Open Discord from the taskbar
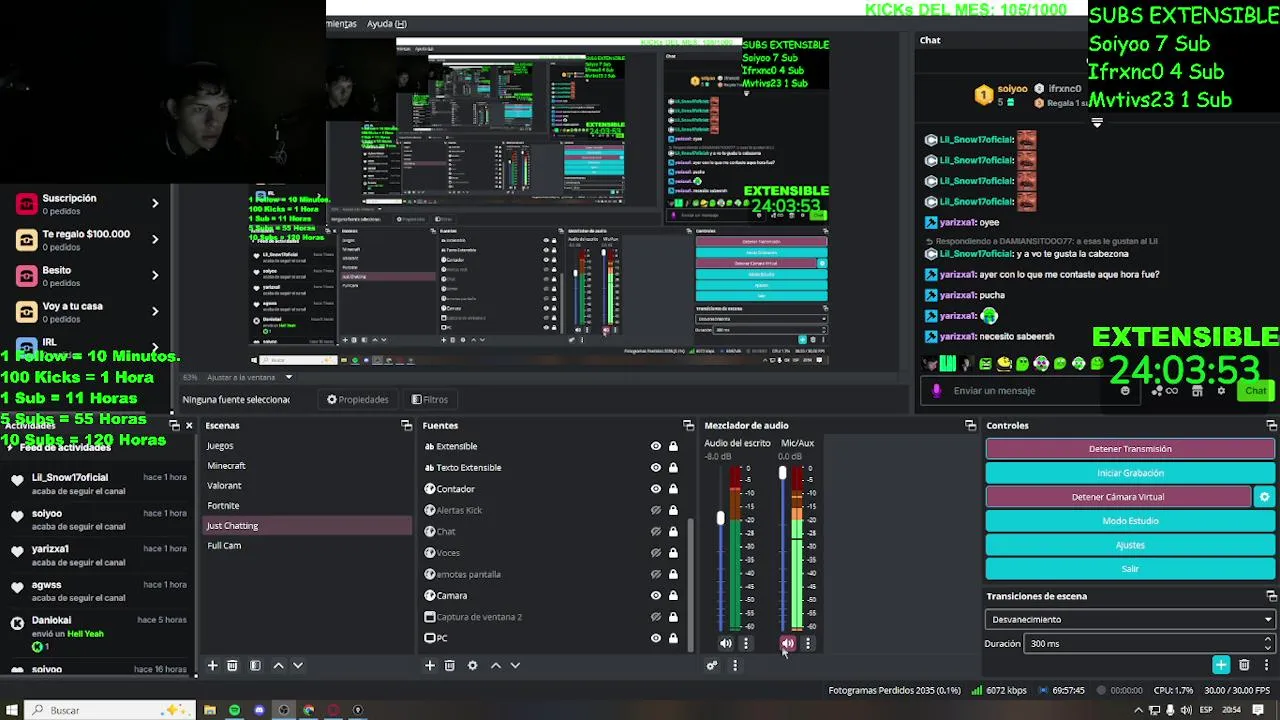Screen dimensions: 1280x720 [x=259, y=710]
